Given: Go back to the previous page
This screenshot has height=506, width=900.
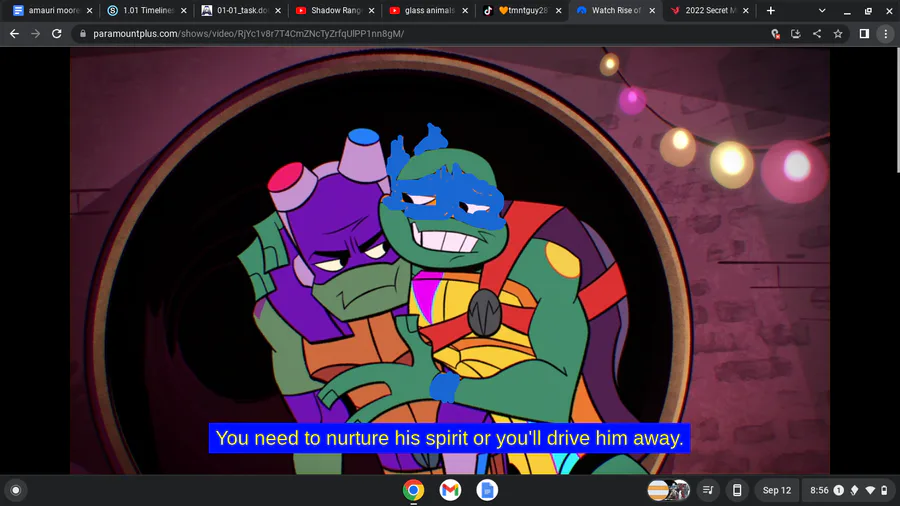Looking at the screenshot, I should point(14,34).
